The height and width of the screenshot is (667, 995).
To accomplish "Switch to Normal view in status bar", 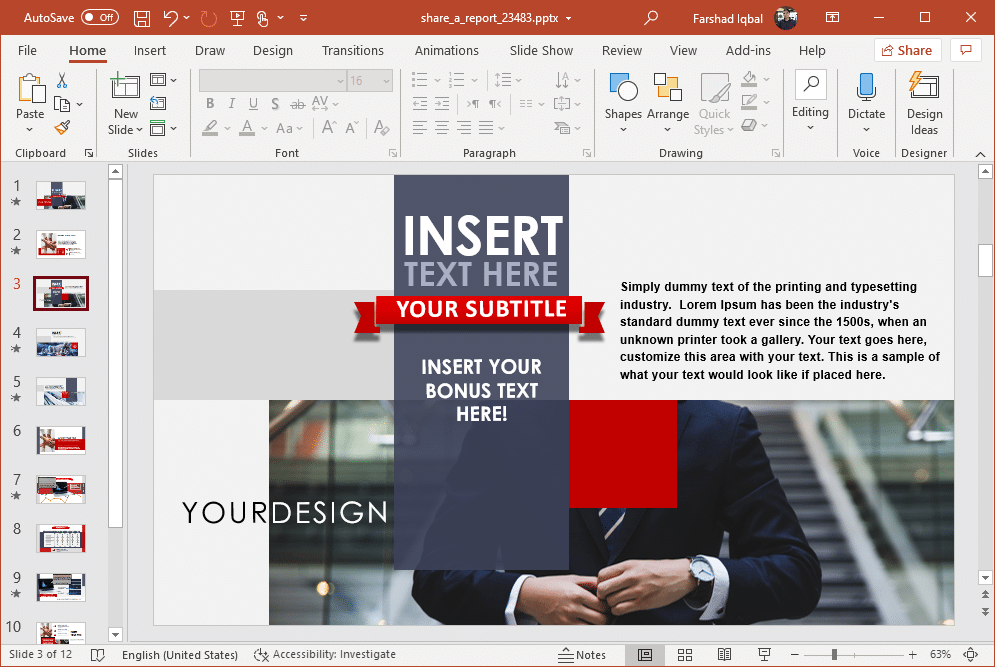I will pos(645,655).
